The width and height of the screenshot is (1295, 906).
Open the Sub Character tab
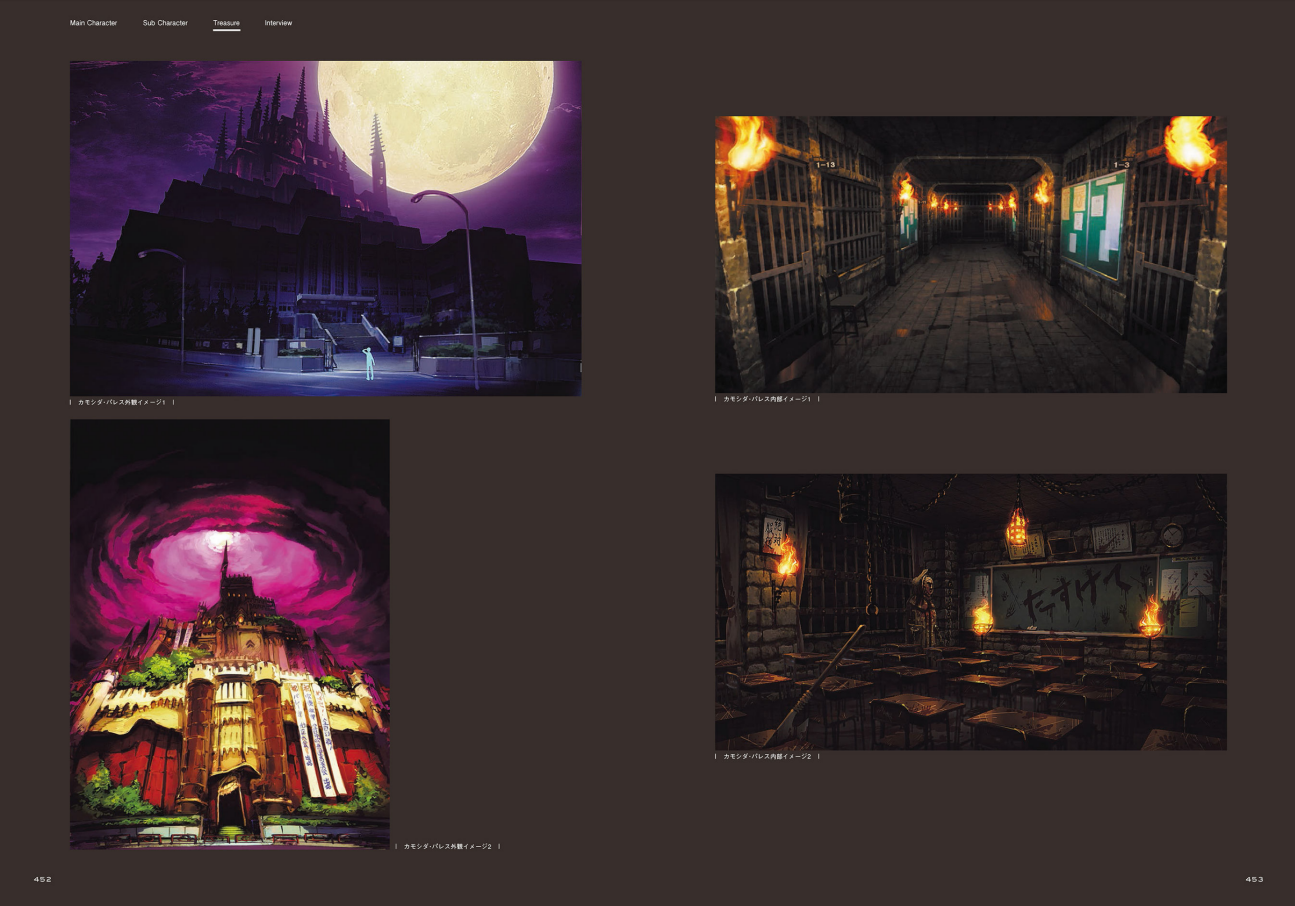pyautogui.click(x=165, y=23)
